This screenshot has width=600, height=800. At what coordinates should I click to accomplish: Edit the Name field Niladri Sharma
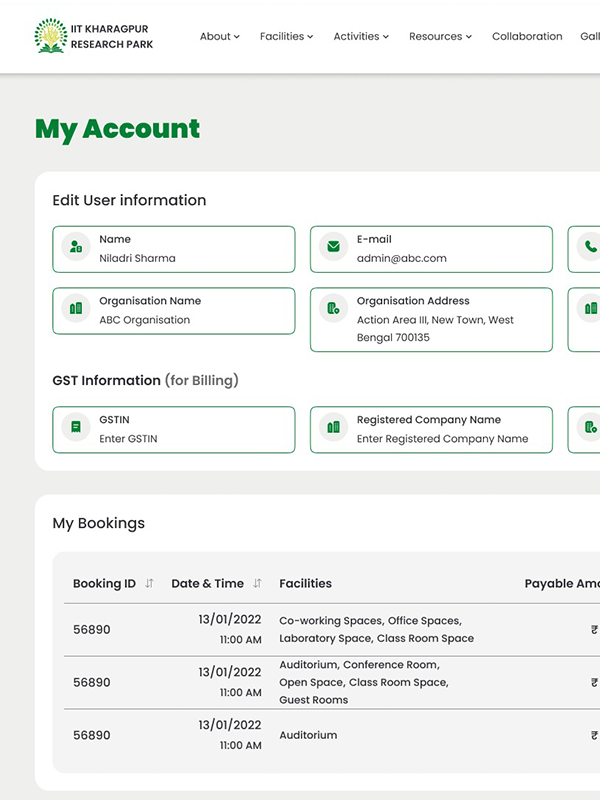coord(174,249)
